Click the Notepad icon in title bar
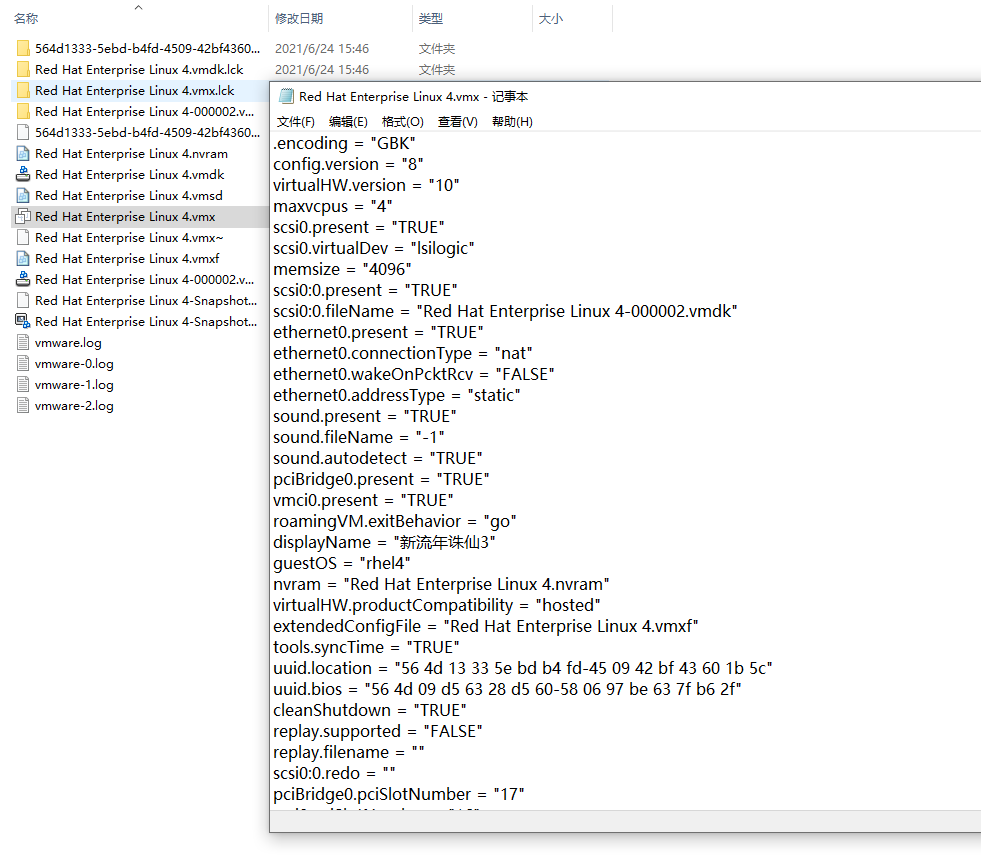The width and height of the screenshot is (981, 863). 286,97
